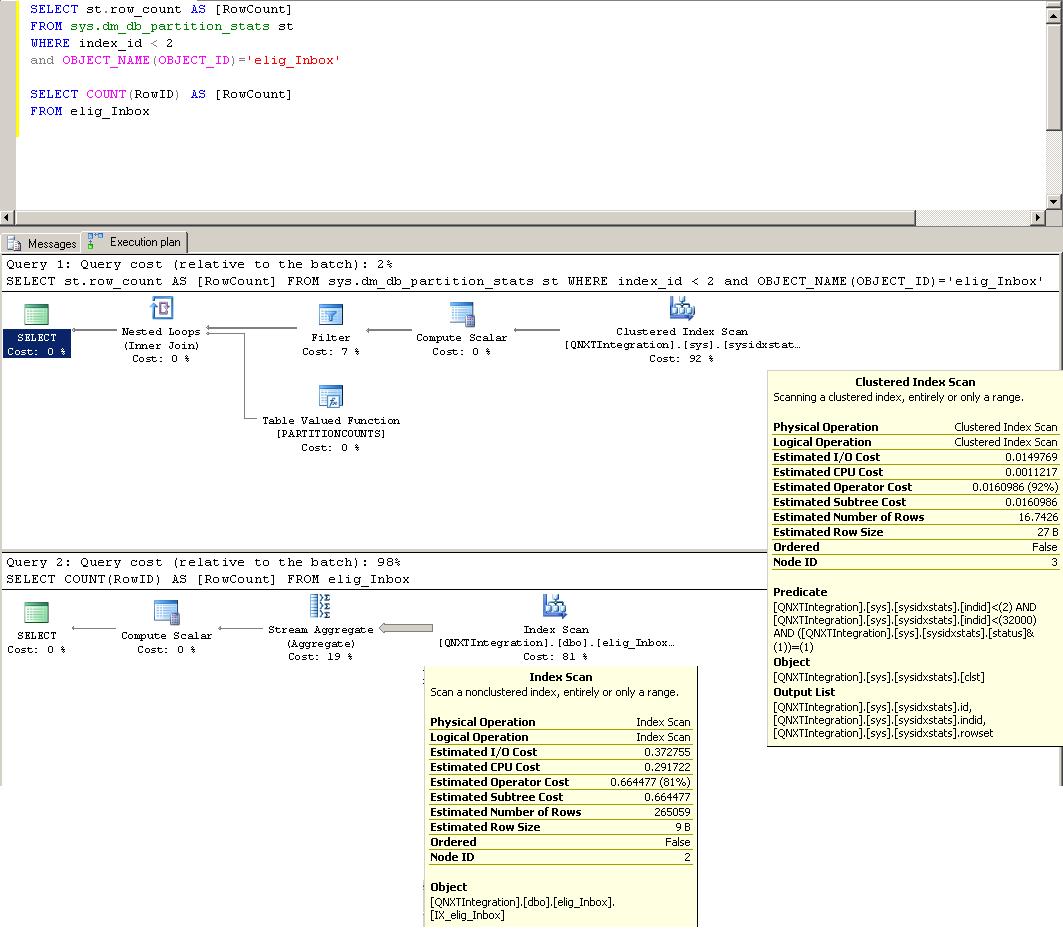Click the '0.664477 (81%)' operator cost value

point(650,782)
